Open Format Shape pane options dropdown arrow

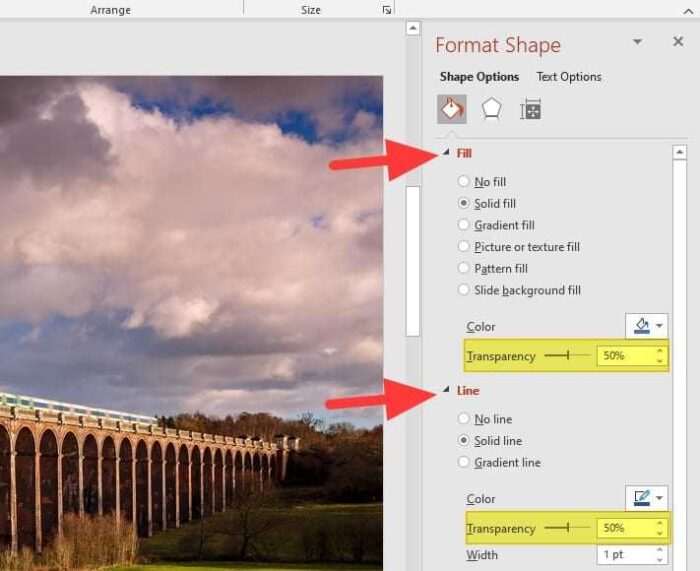638,42
